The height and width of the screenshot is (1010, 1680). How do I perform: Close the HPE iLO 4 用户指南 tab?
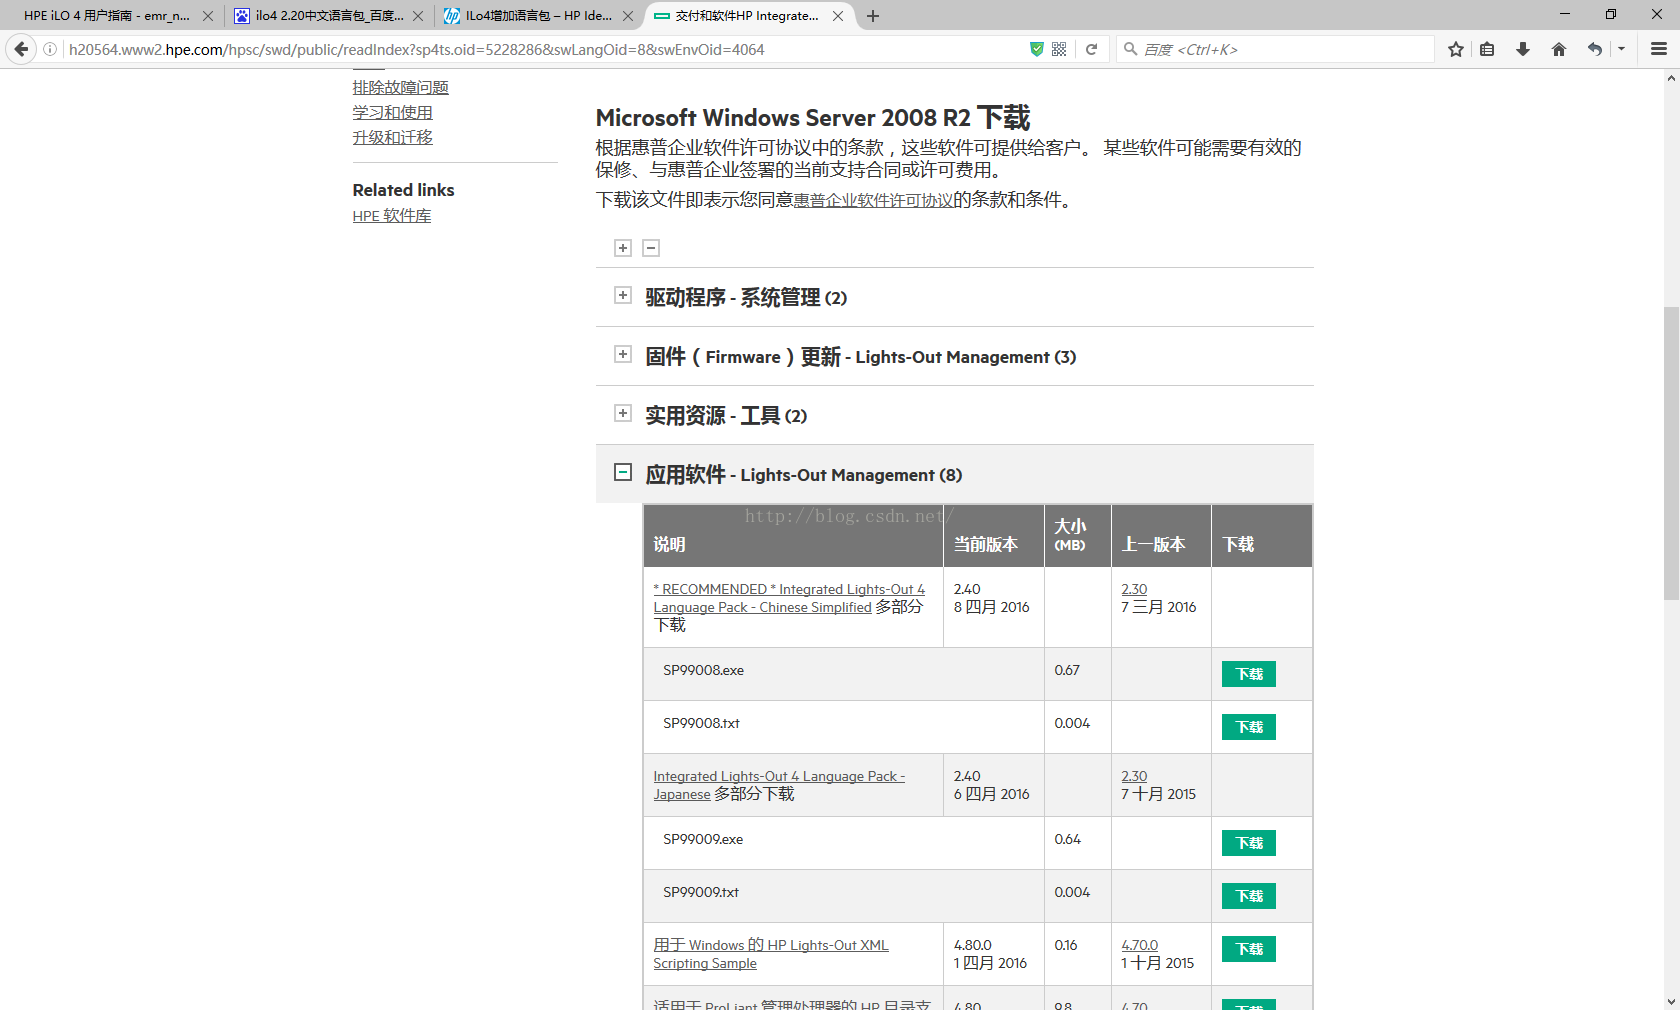pos(208,16)
